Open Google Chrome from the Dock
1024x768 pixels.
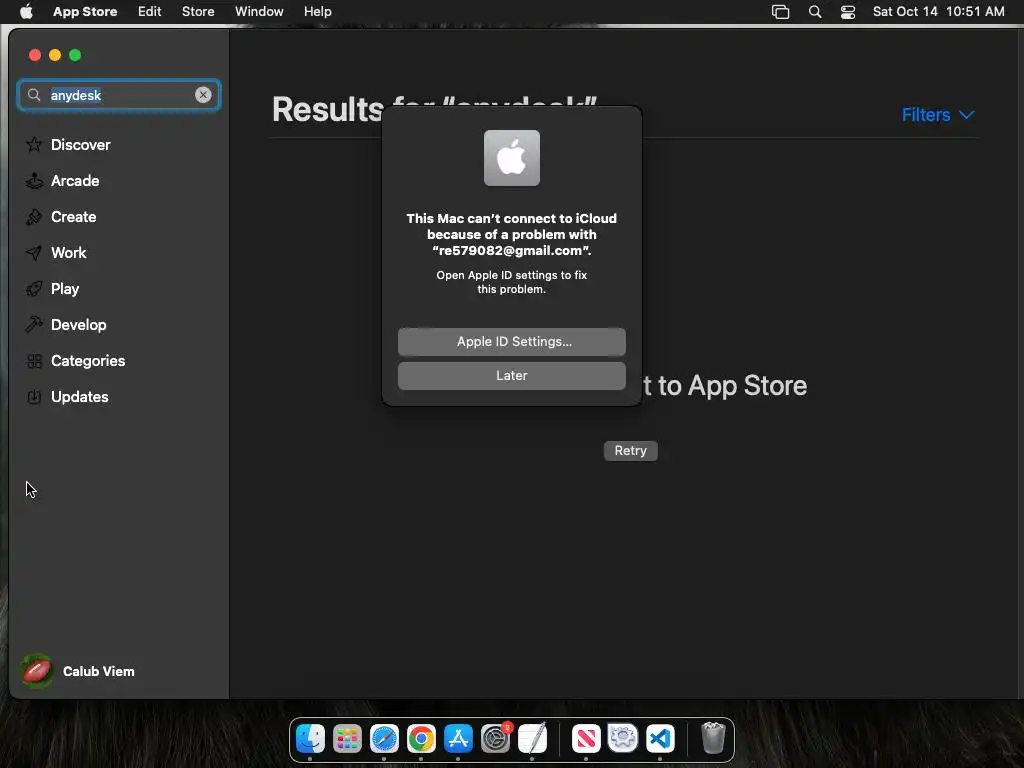pos(421,739)
